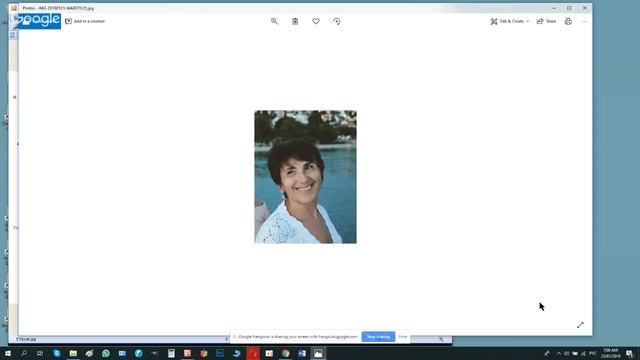The height and width of the screenshot is (360, 640).
Task: Print the photo using the printer icon
Action: tap(568, 21)
